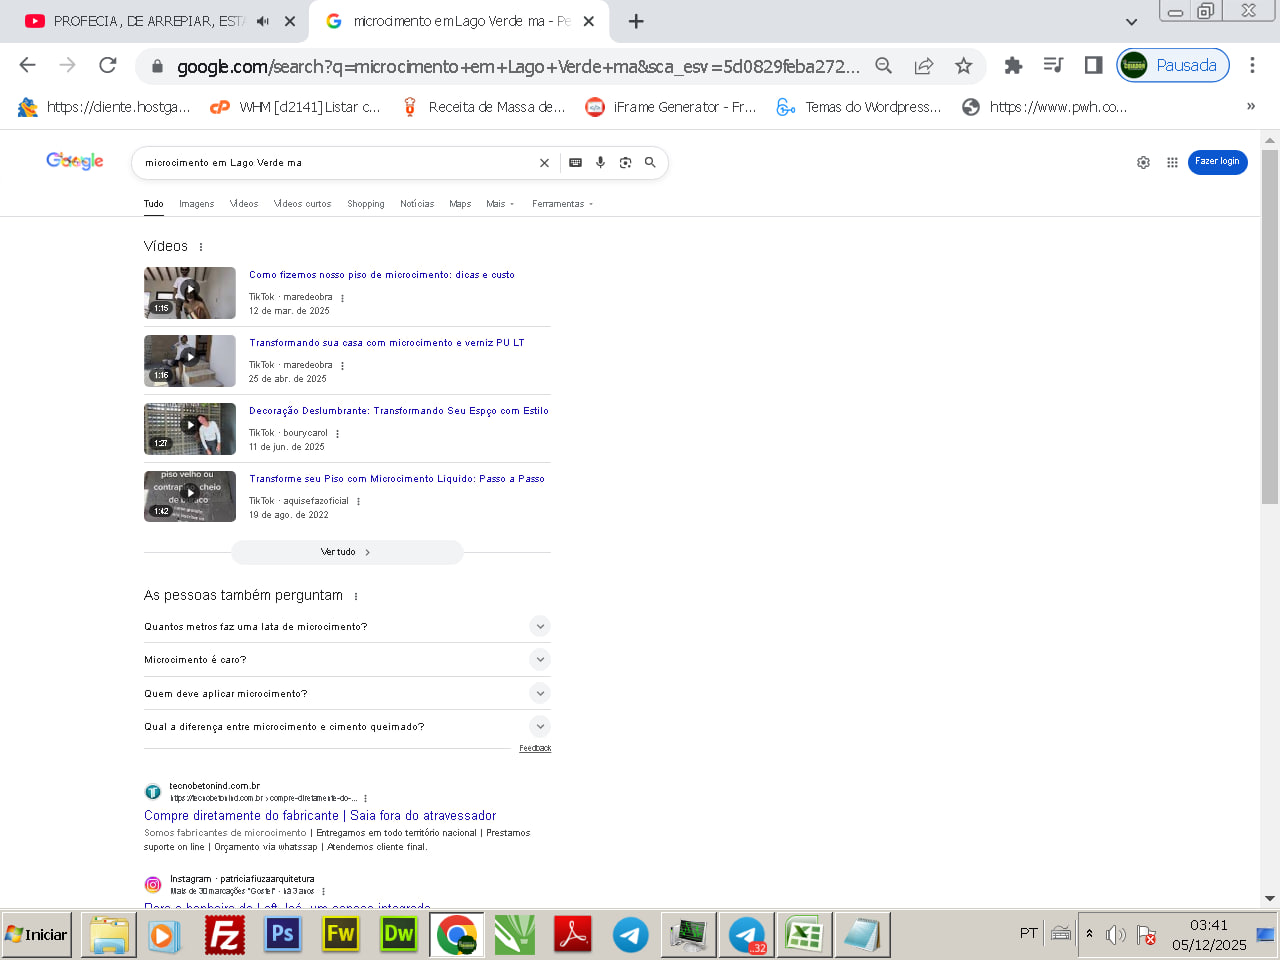Open Google Lens image search icon
This screenshot has height=960, width=1280.
(x=625, y=162)
